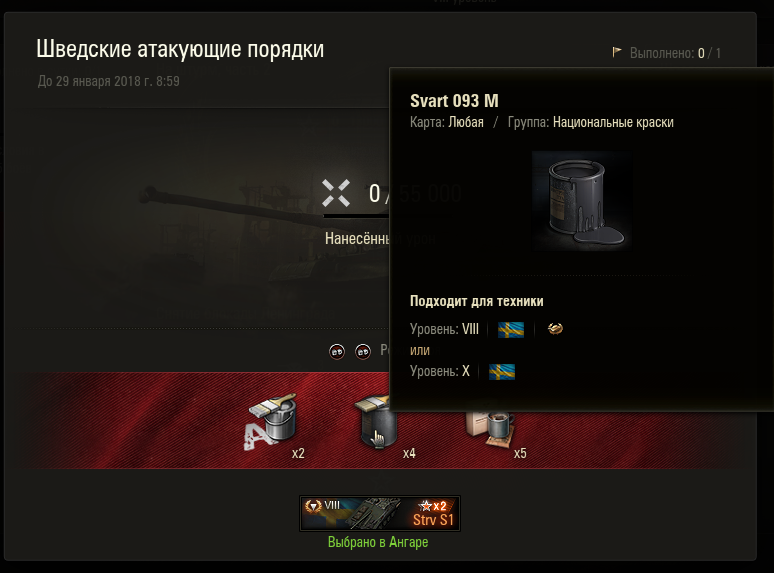
Task: Click the crossed damage icon near counter
Action: (336, 192)
